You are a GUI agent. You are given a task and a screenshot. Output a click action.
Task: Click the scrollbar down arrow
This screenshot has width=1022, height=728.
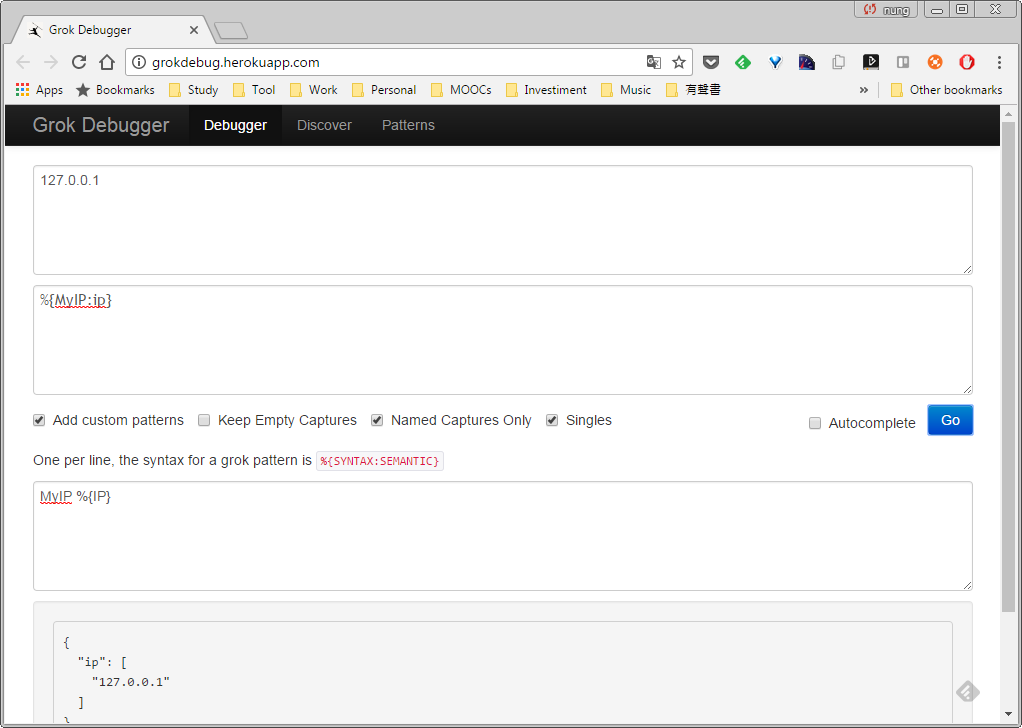1008,715
